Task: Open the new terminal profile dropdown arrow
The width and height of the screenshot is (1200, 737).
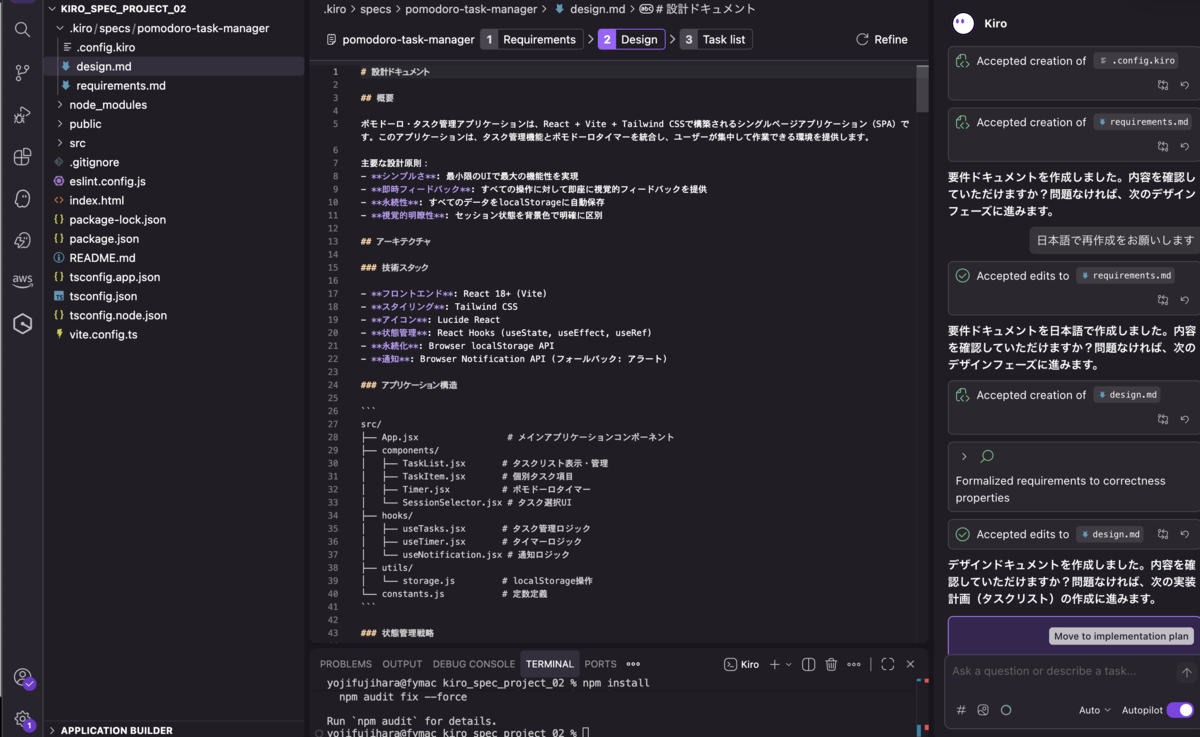Action: click(x=789, y=664)
